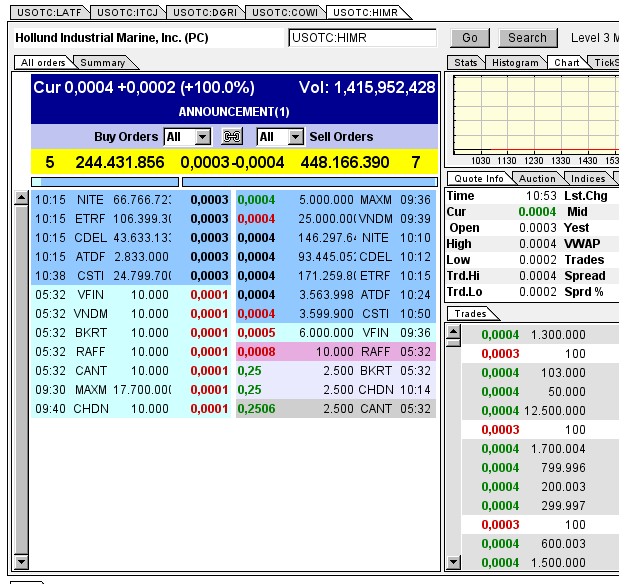Viewport: 629px width, 584px height.
Task: Click the trade of 1.700.004 shares
Action: coord(540,448)
